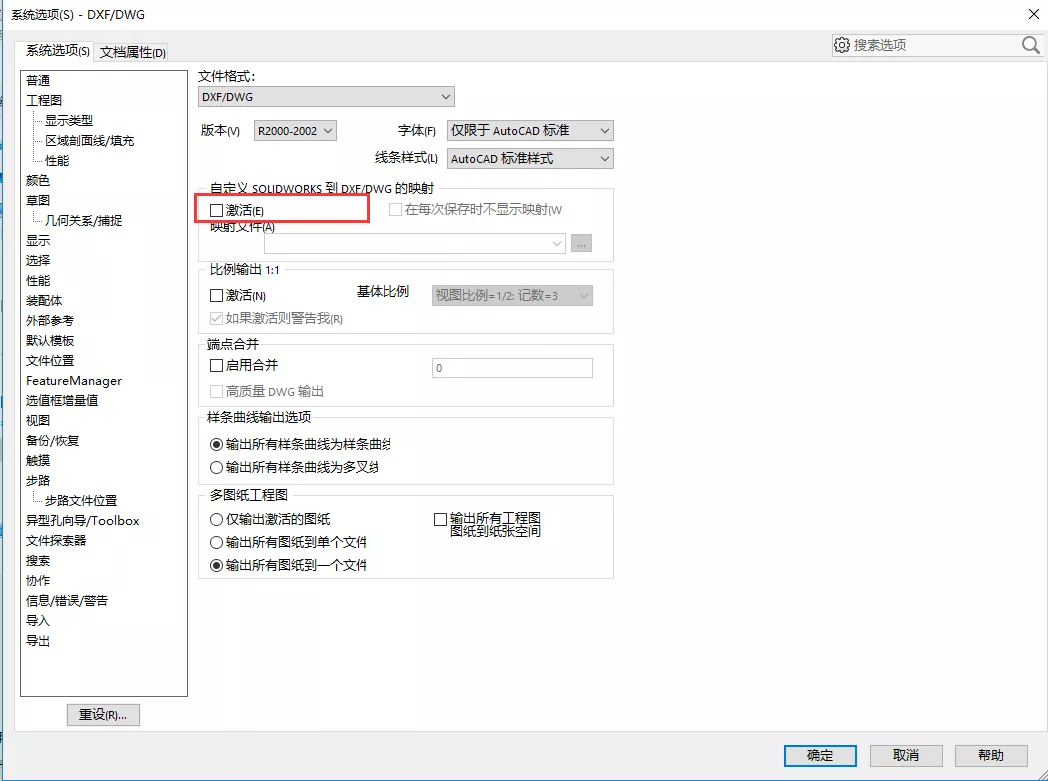The width and height of the screenshot is (1048, 781).
Task: Open the FeatureManager options page
Action: 77,380
